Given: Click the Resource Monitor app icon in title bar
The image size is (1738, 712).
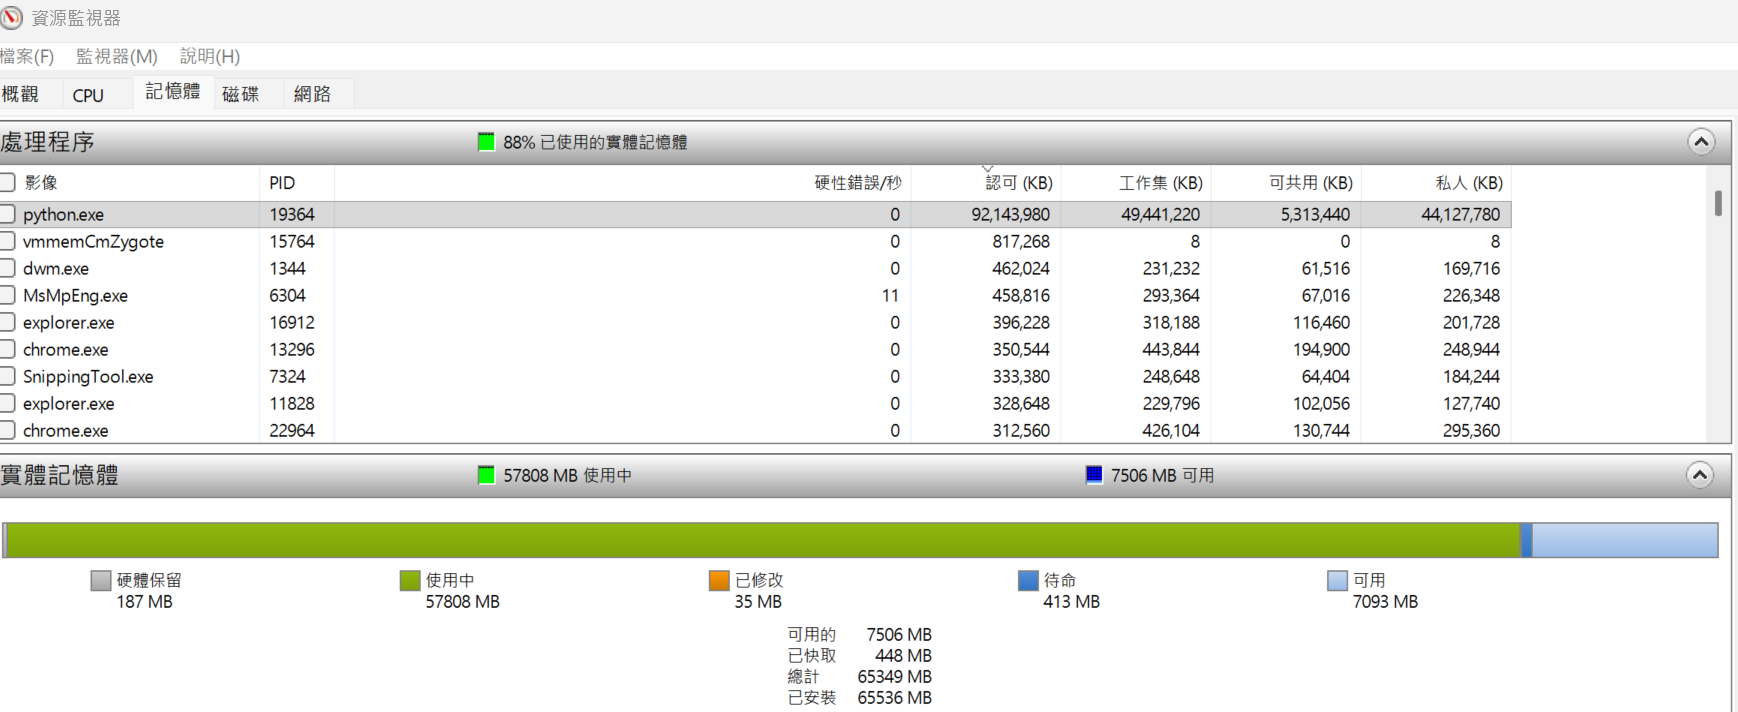Looking at the screenshot, I should [11, 18].
